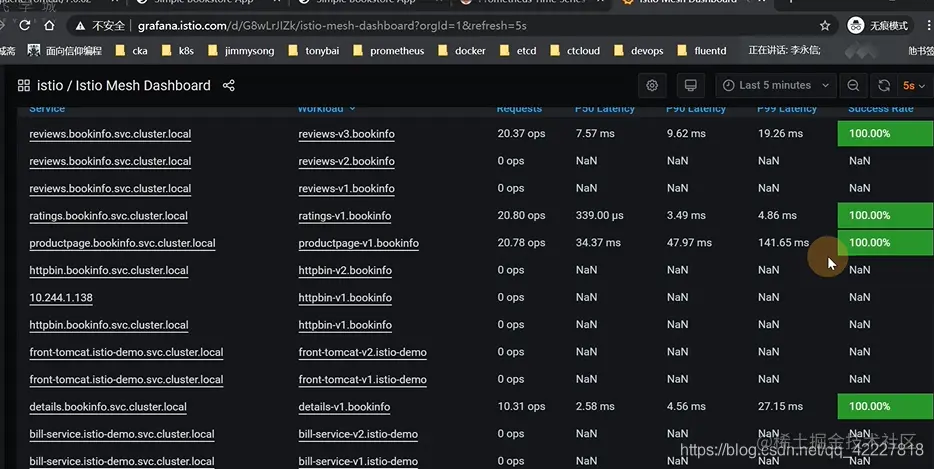Expand the 5s refresh interval dropdown
The image size is (934, 469).
[914, 85]
